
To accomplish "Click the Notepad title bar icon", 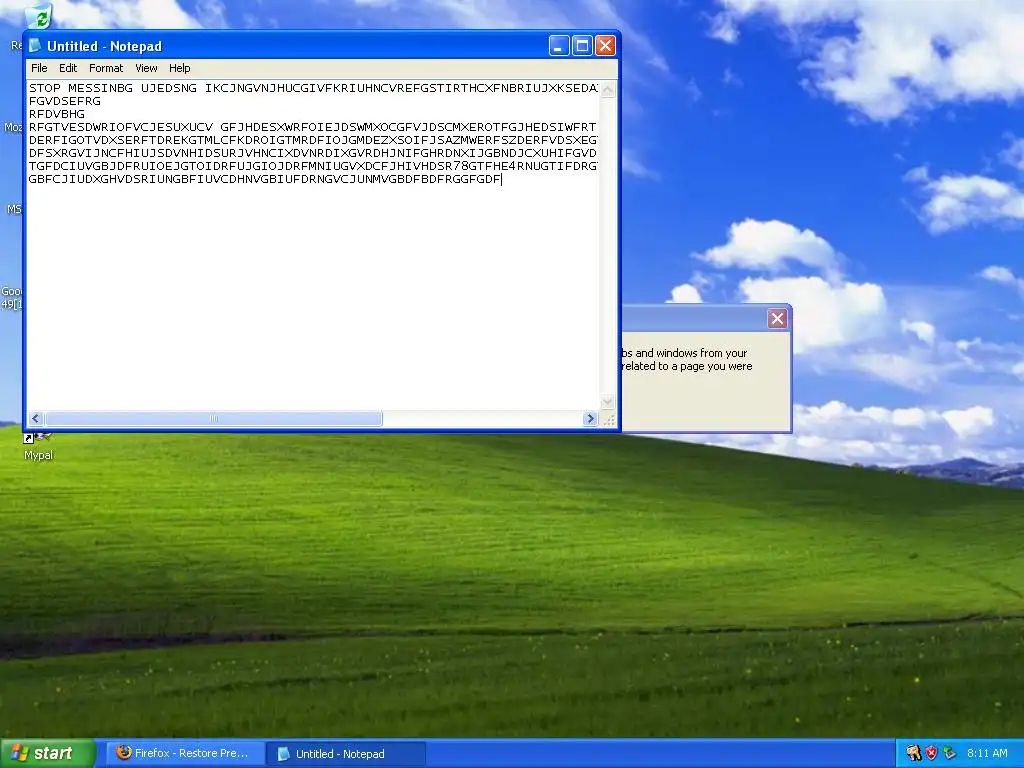I will coord(35,46).
